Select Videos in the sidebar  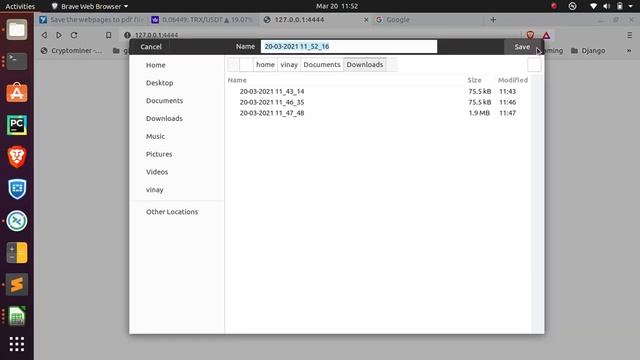click(x=157, y=172)
